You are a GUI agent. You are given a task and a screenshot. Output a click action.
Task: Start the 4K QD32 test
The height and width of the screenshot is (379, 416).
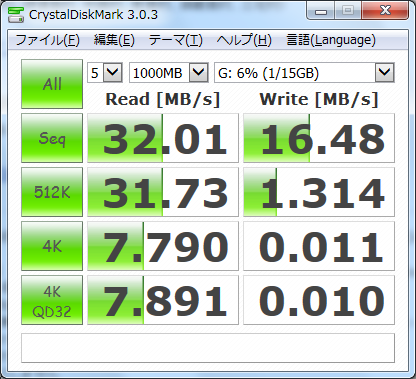[52, 300]
